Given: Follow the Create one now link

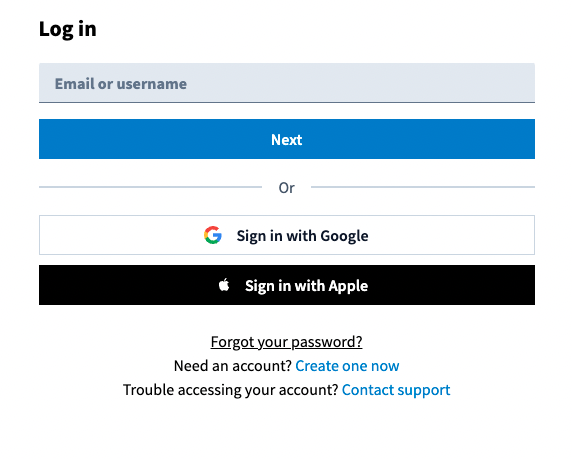Looking at the screenshot, I should point(347,366).
